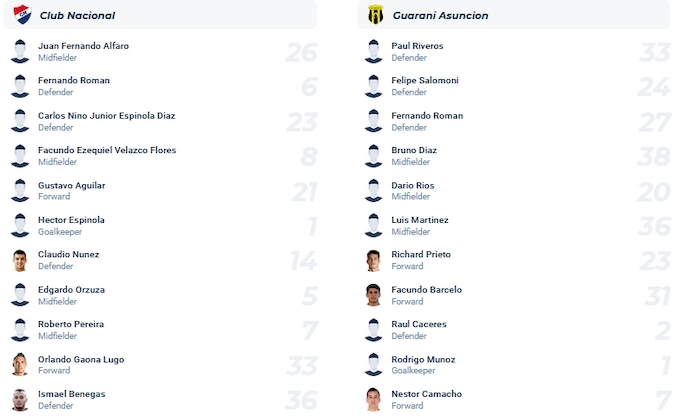Screen dimensions: 690x417
Task: Click the Club Nacional team crest
Action: click(21, 15)
